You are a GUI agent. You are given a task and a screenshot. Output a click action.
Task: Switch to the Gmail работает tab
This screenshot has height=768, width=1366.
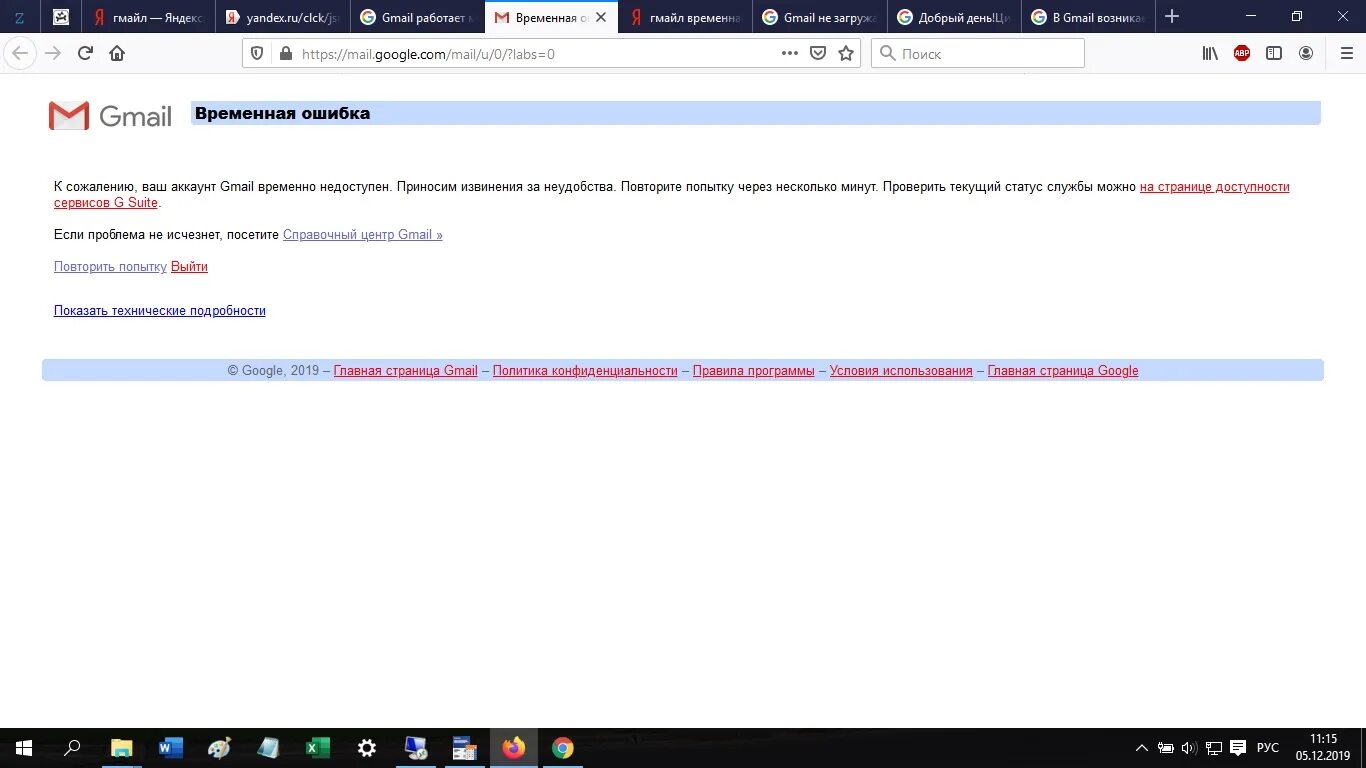pos(417,17)
